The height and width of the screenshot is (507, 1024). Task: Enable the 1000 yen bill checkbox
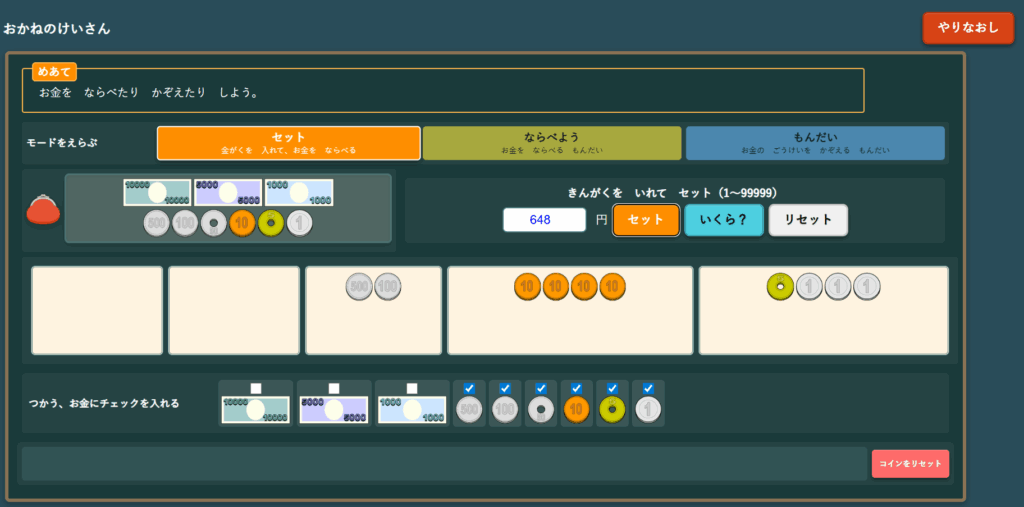[x=412, y=388]
